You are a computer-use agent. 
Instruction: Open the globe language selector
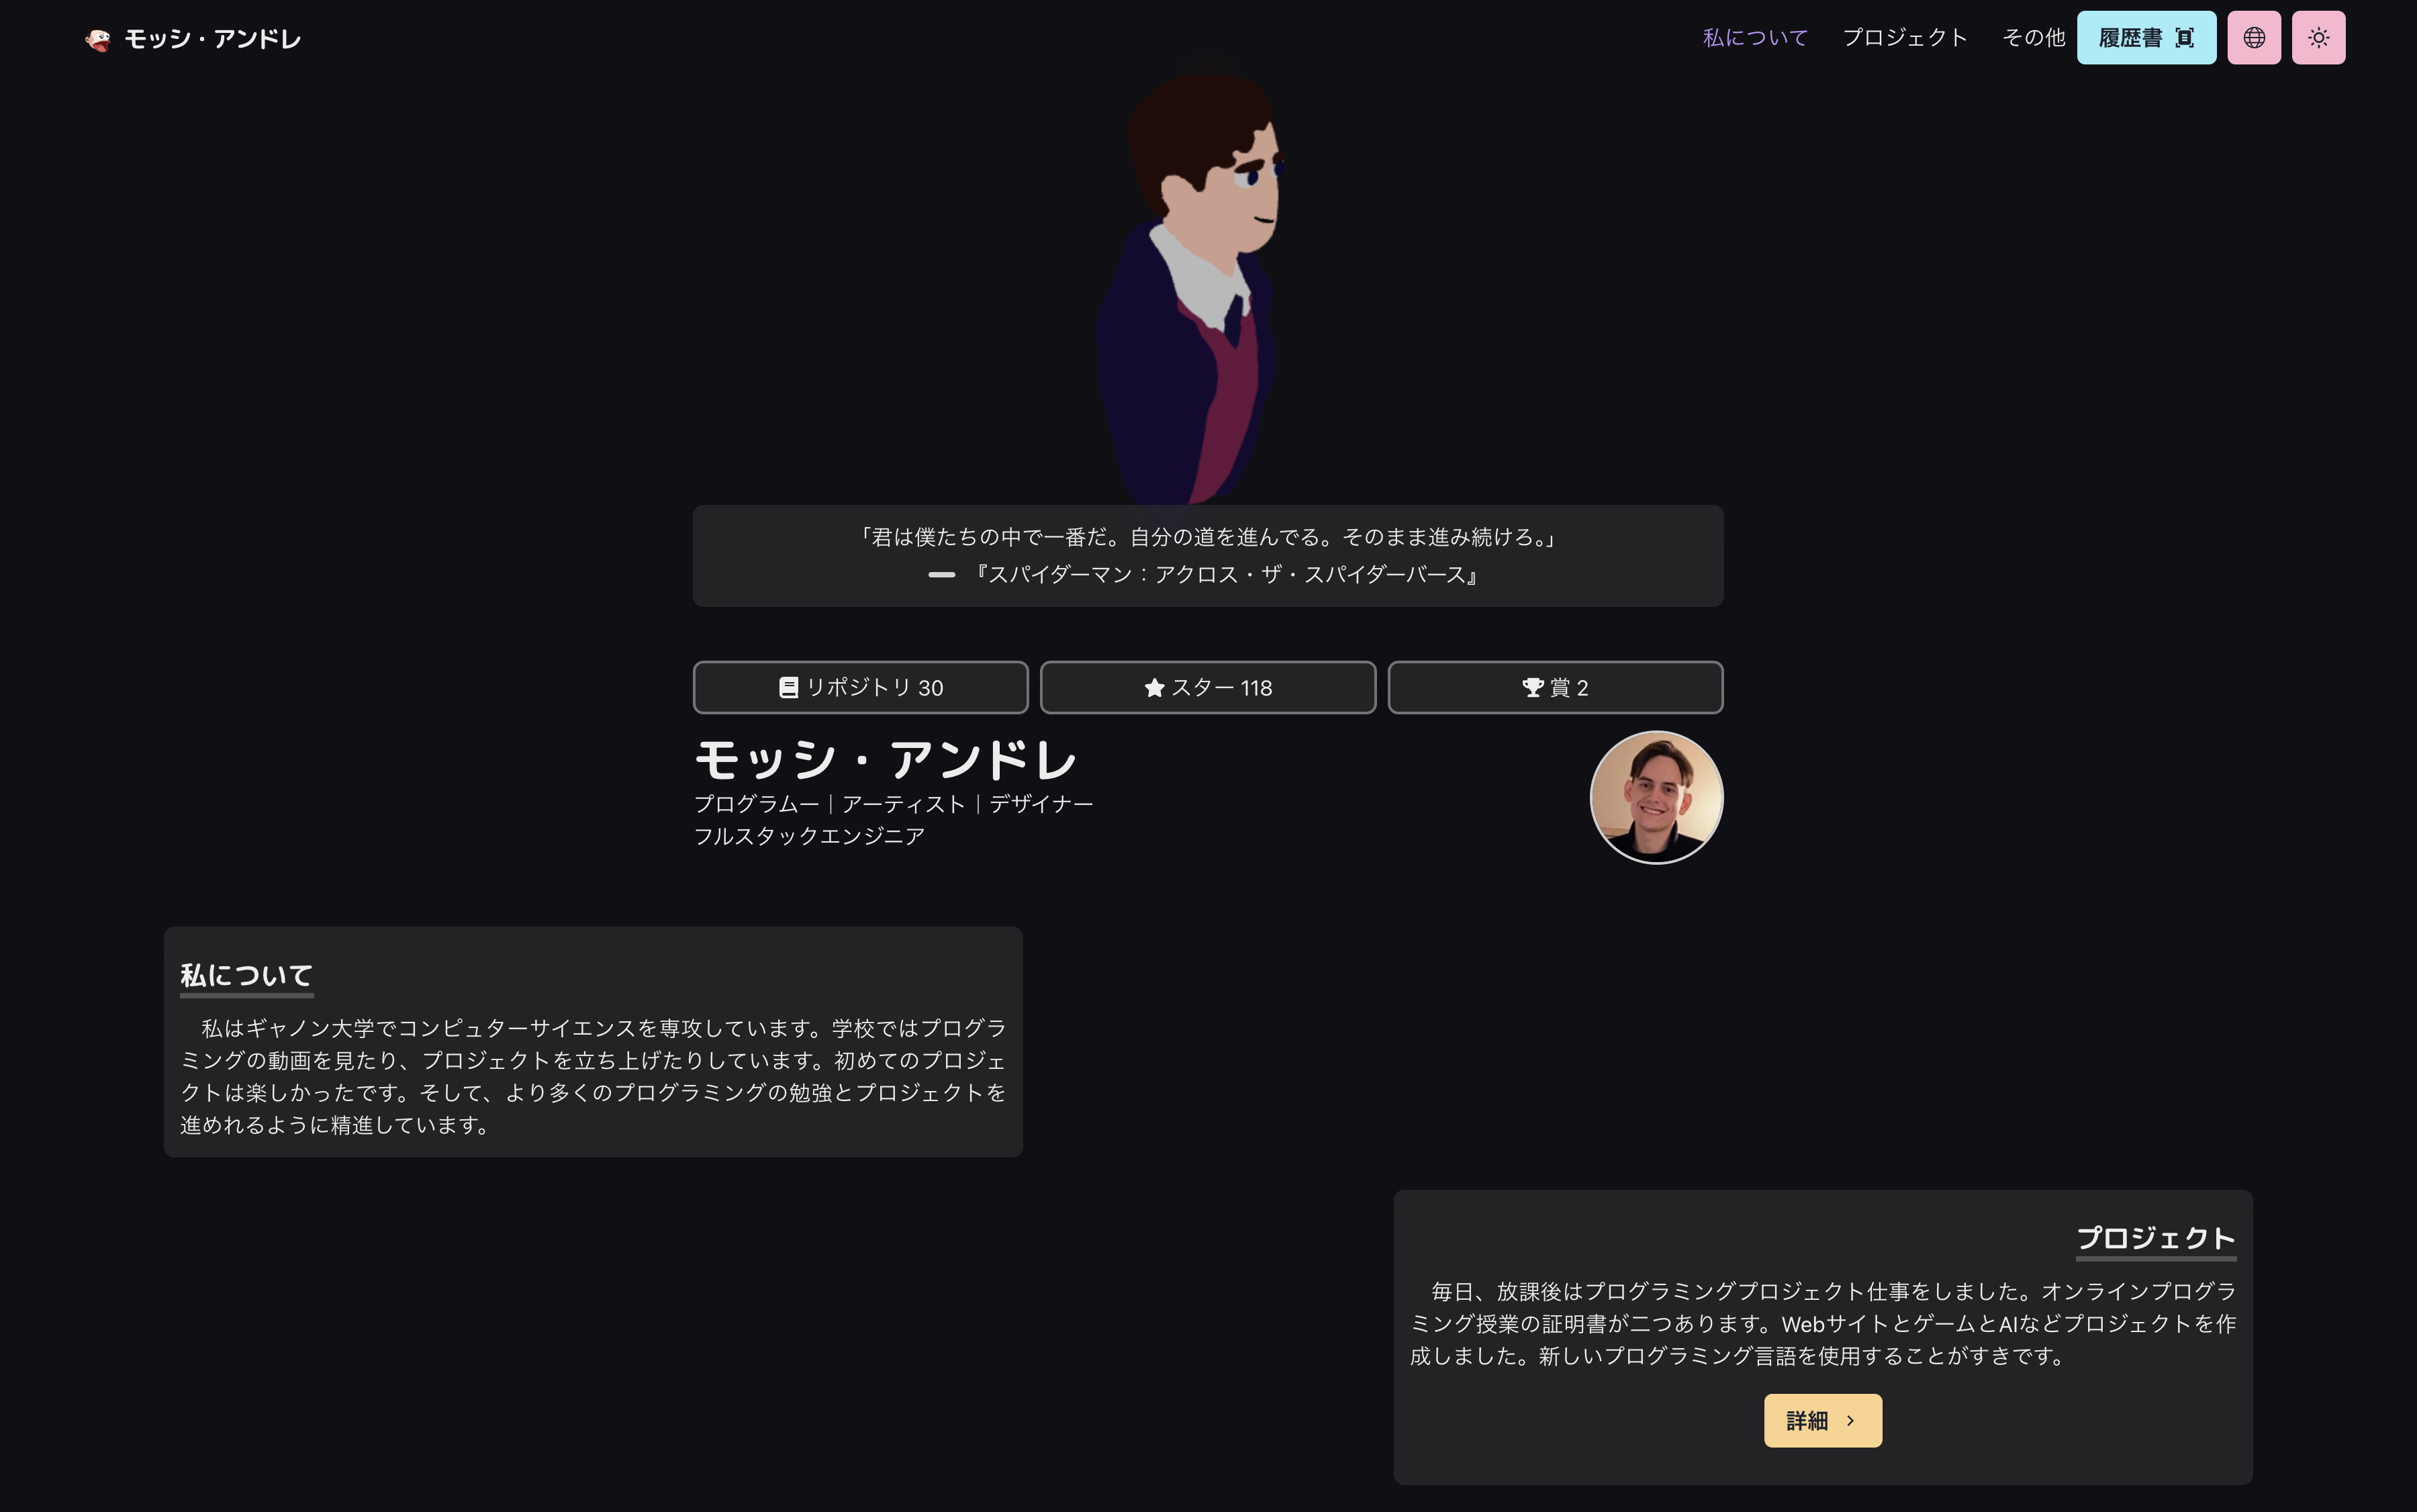pos(2253,38)
